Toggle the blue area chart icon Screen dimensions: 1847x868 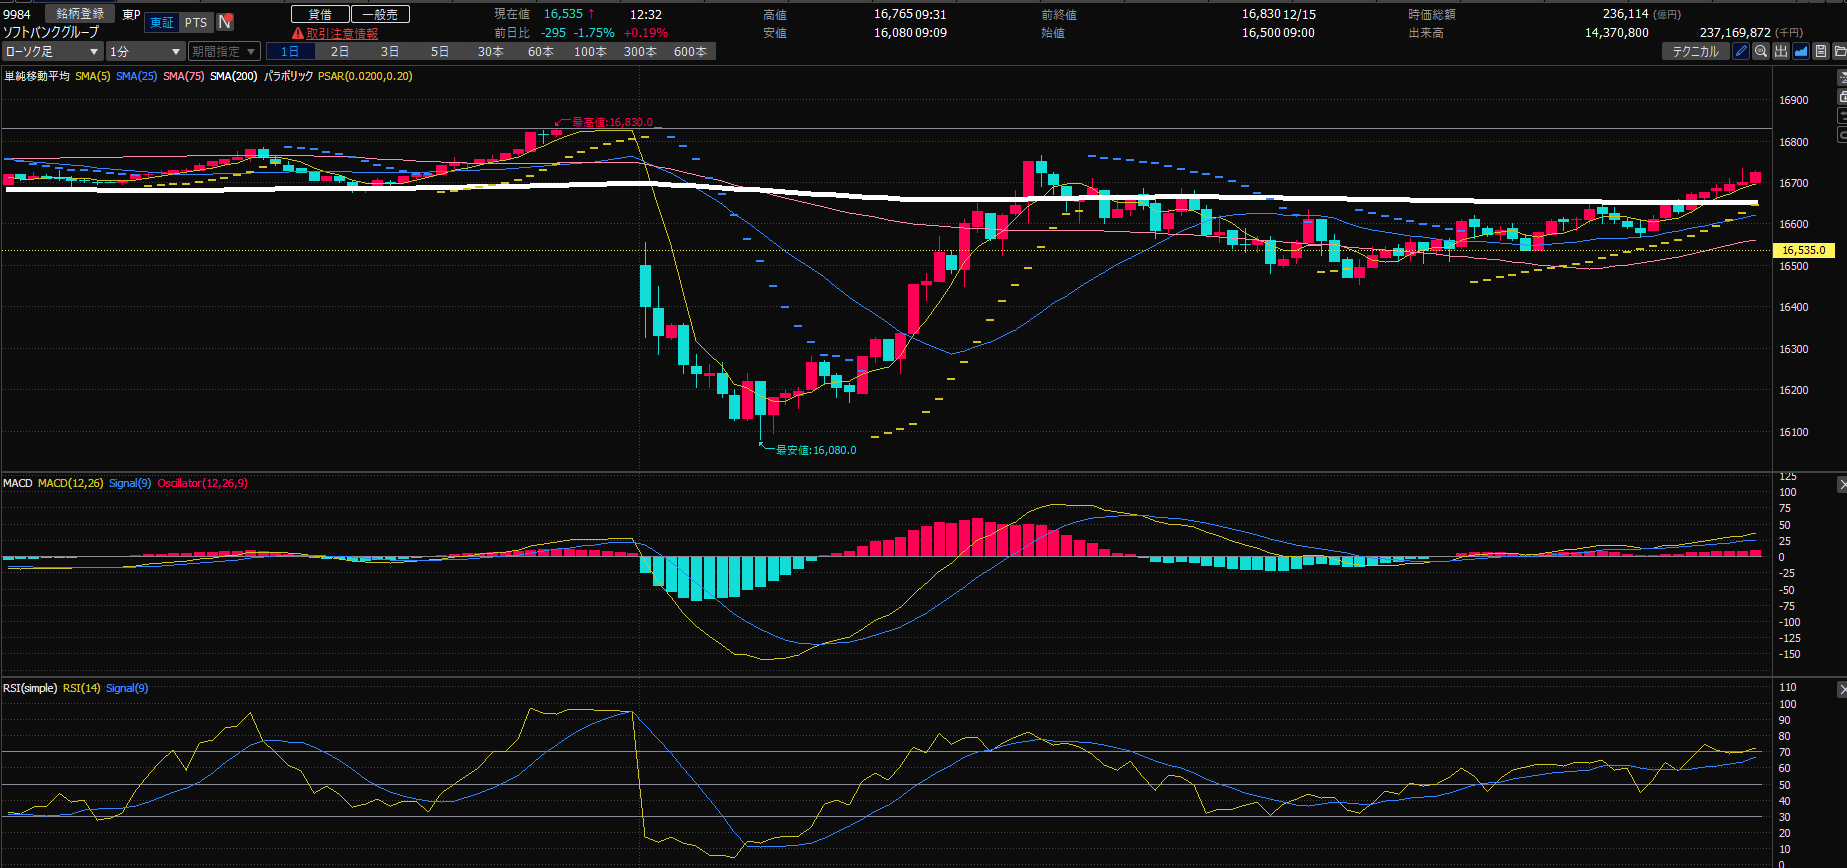[1801, 51]
